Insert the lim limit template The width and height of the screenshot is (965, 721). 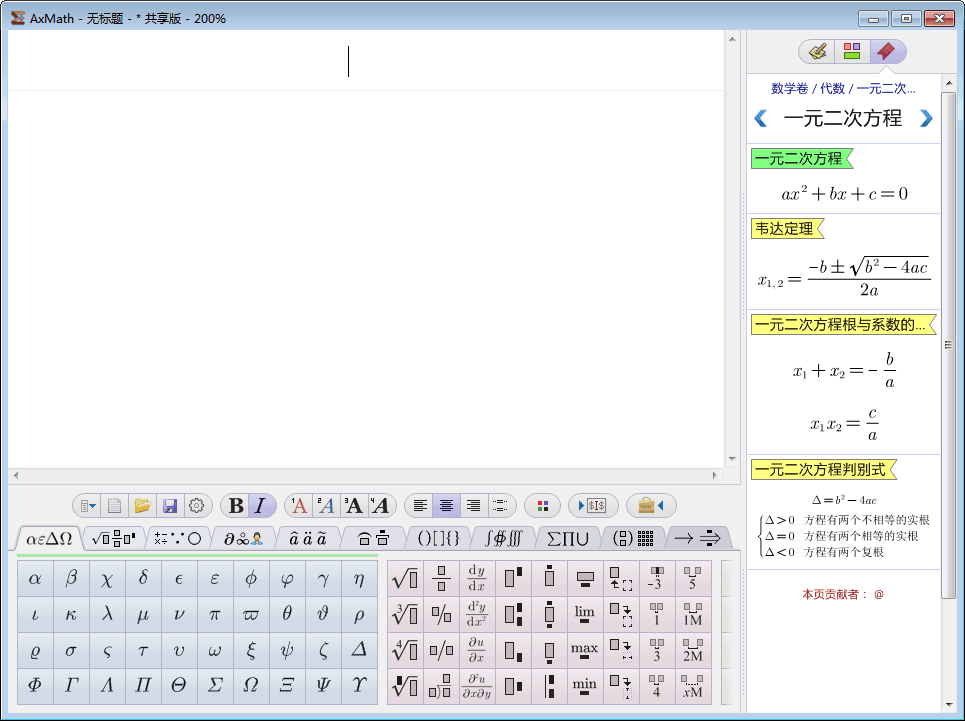click(x=585, y=615)
